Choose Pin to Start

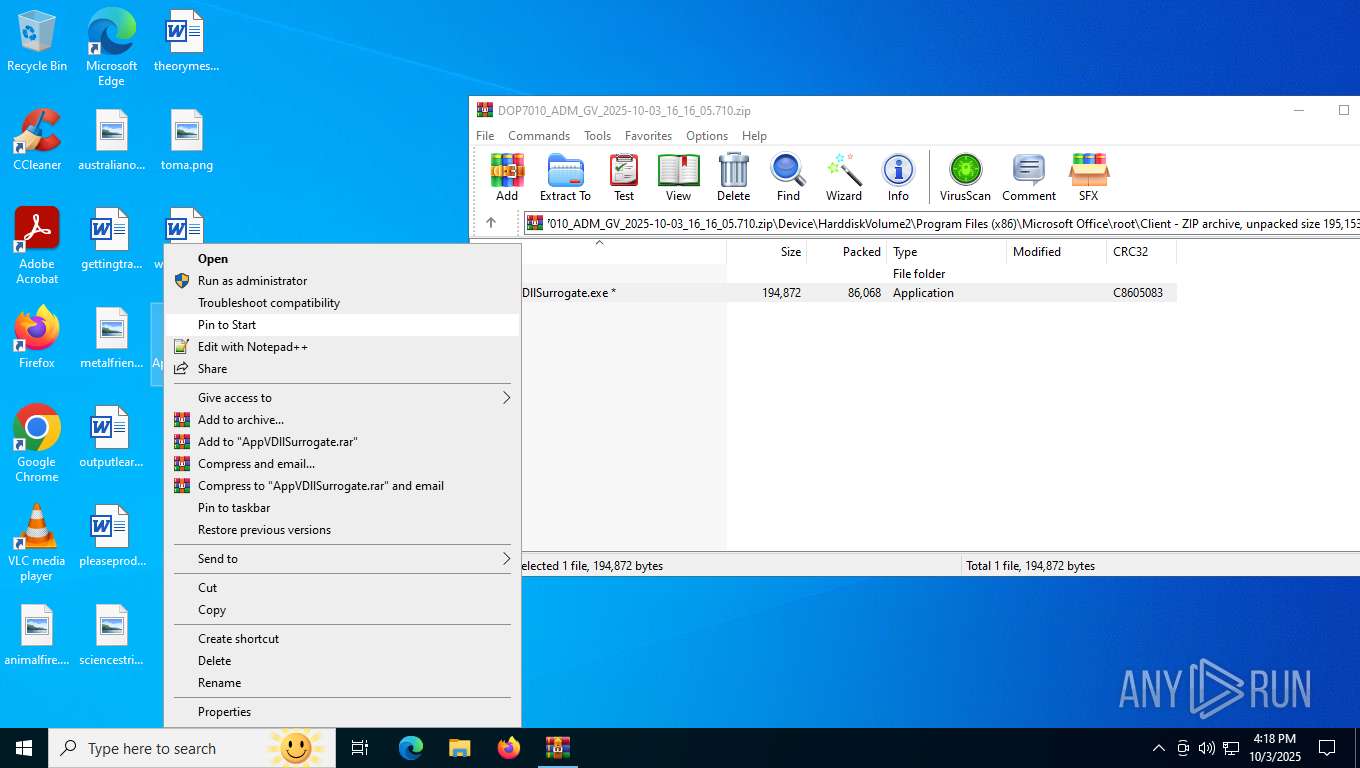(342, 325)
